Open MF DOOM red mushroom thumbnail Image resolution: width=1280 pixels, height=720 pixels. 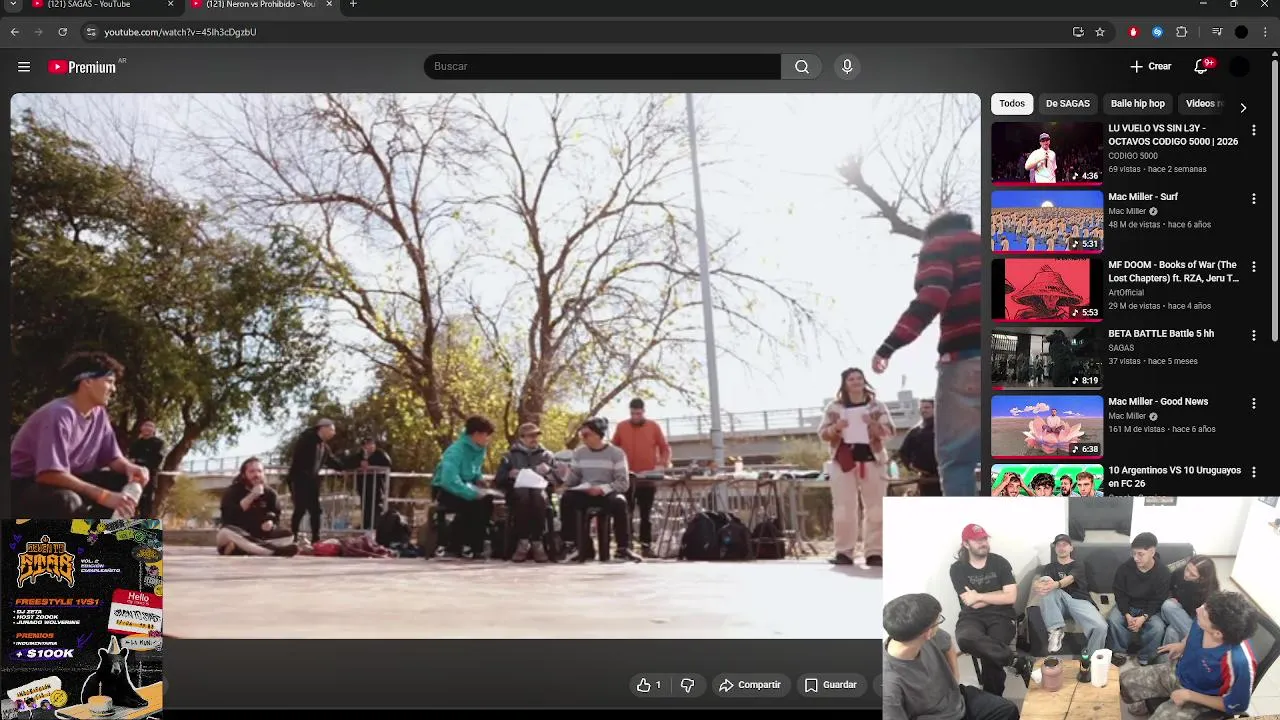[x=1047, y=289]
